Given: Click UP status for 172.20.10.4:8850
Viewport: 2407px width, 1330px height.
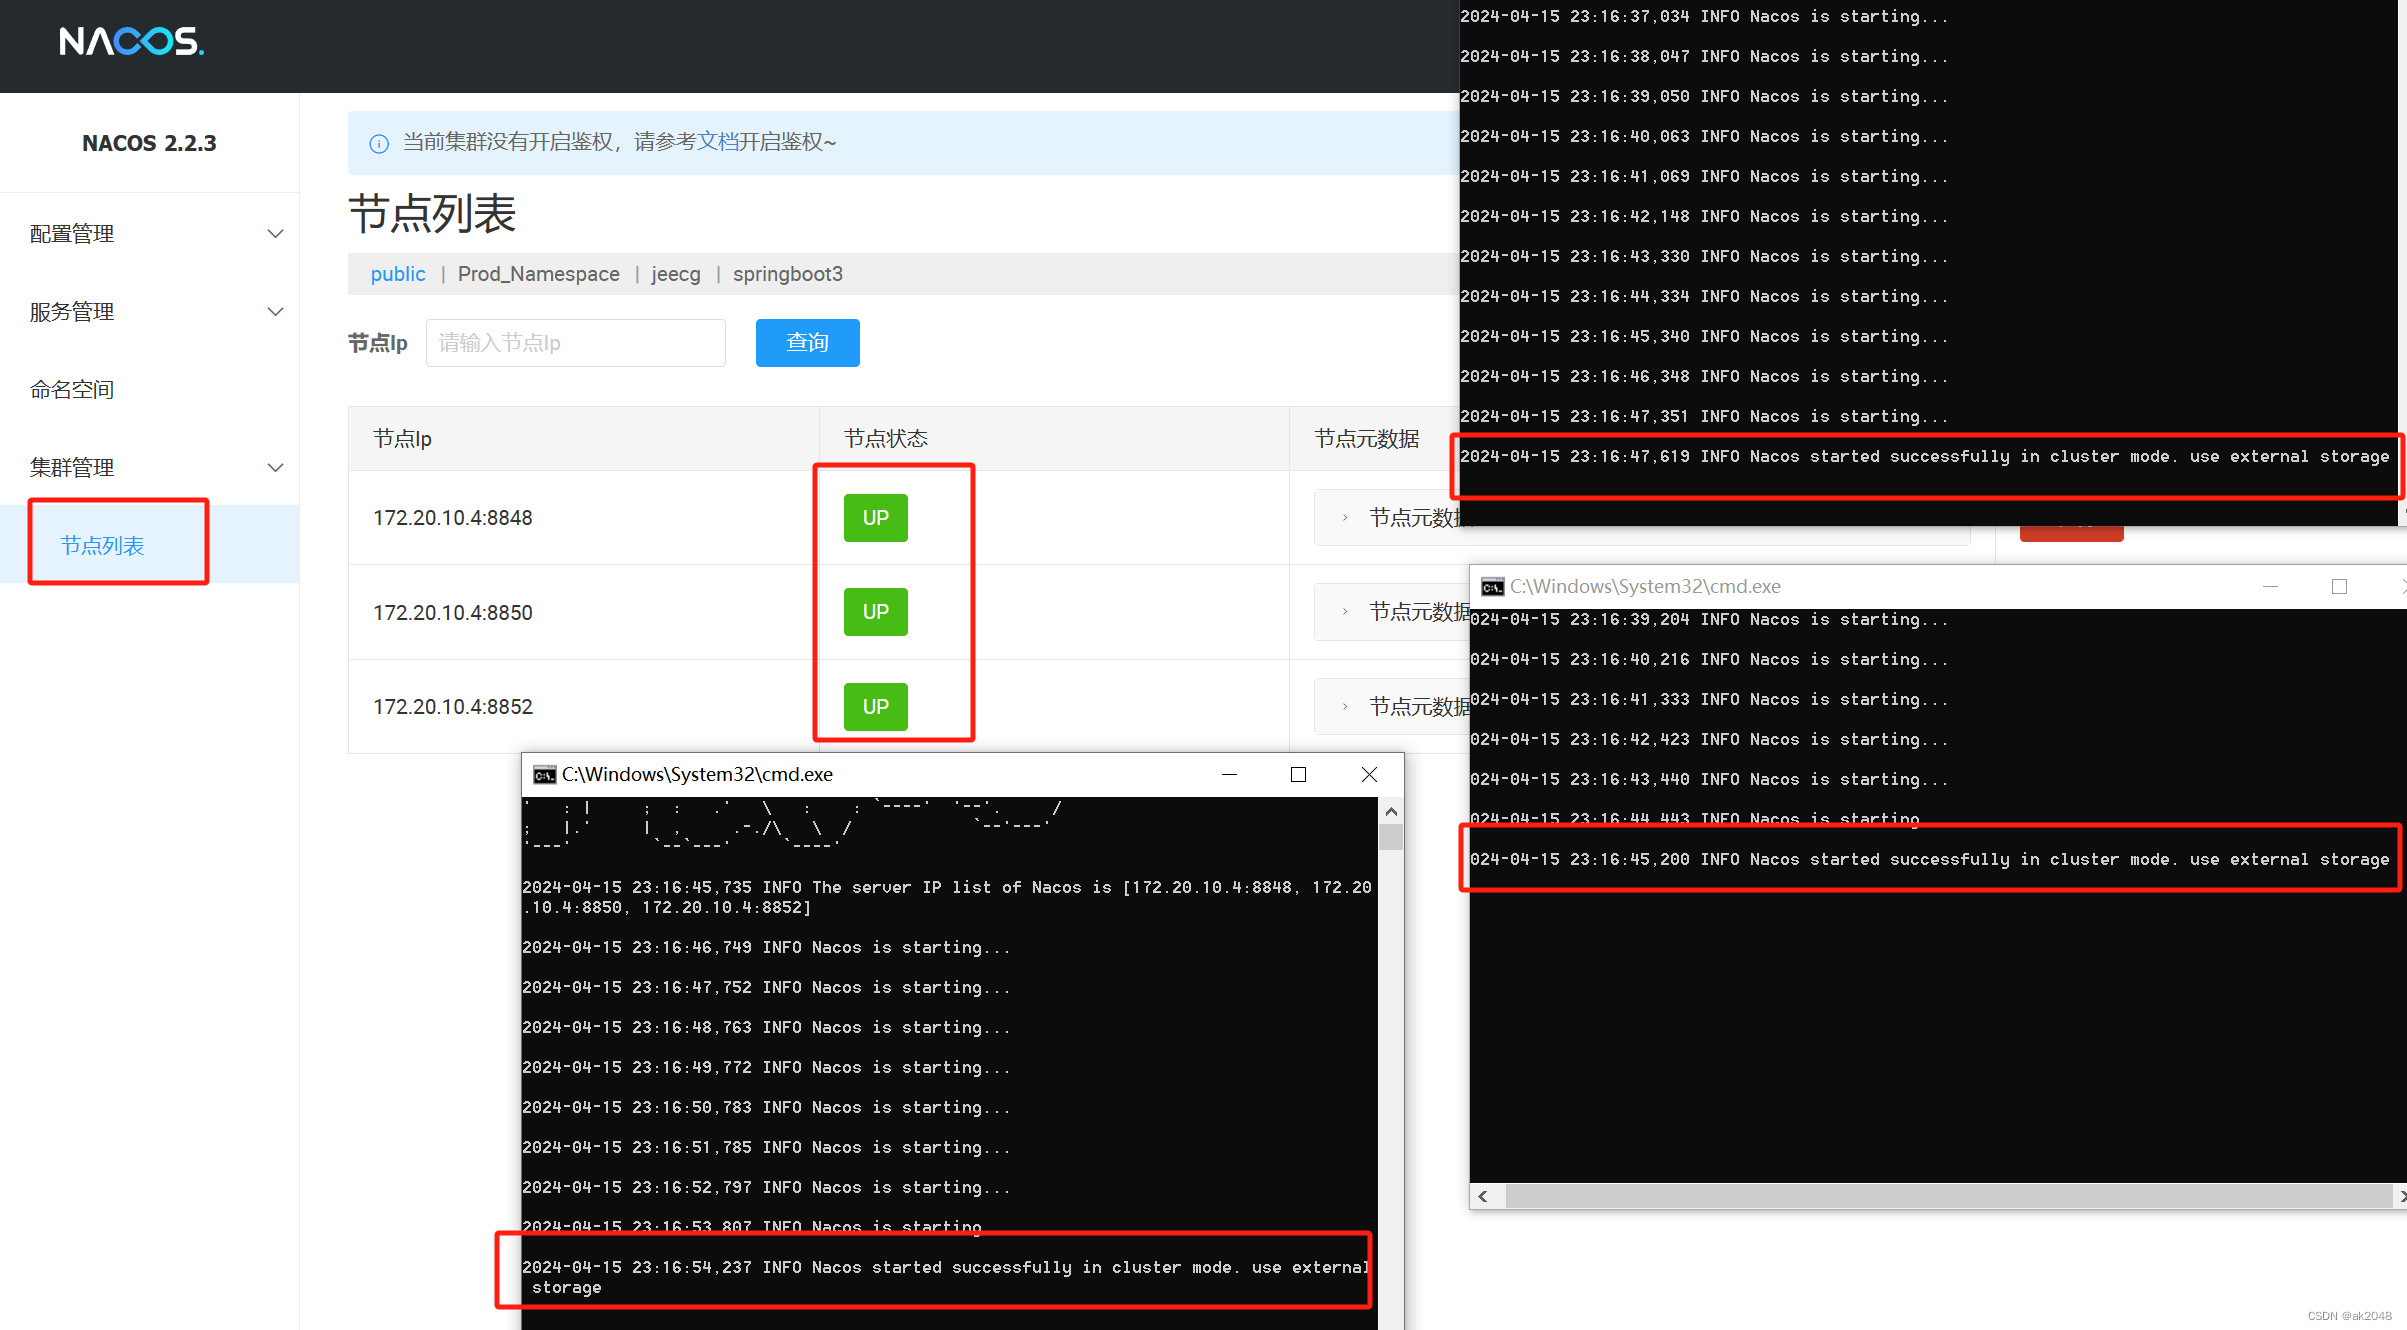Looking at the screenshot, I should [x=875, y=612].
